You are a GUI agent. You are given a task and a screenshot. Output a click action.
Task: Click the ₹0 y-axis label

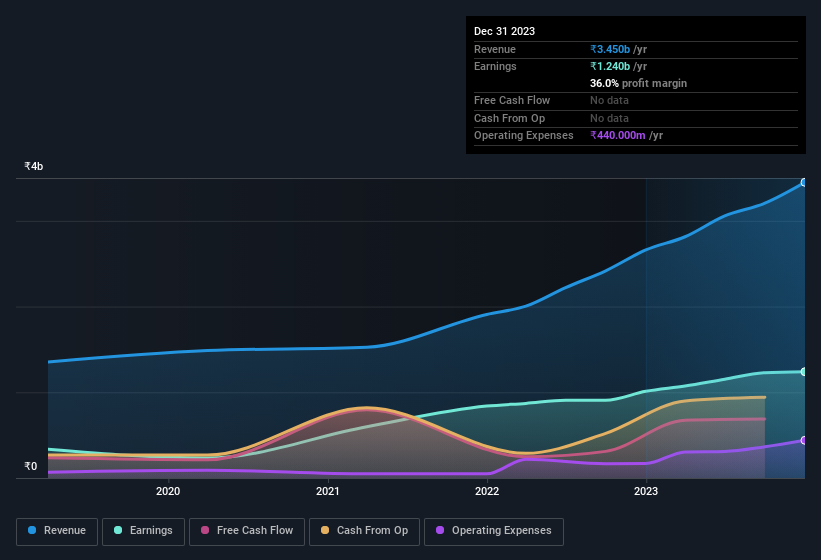30,466
